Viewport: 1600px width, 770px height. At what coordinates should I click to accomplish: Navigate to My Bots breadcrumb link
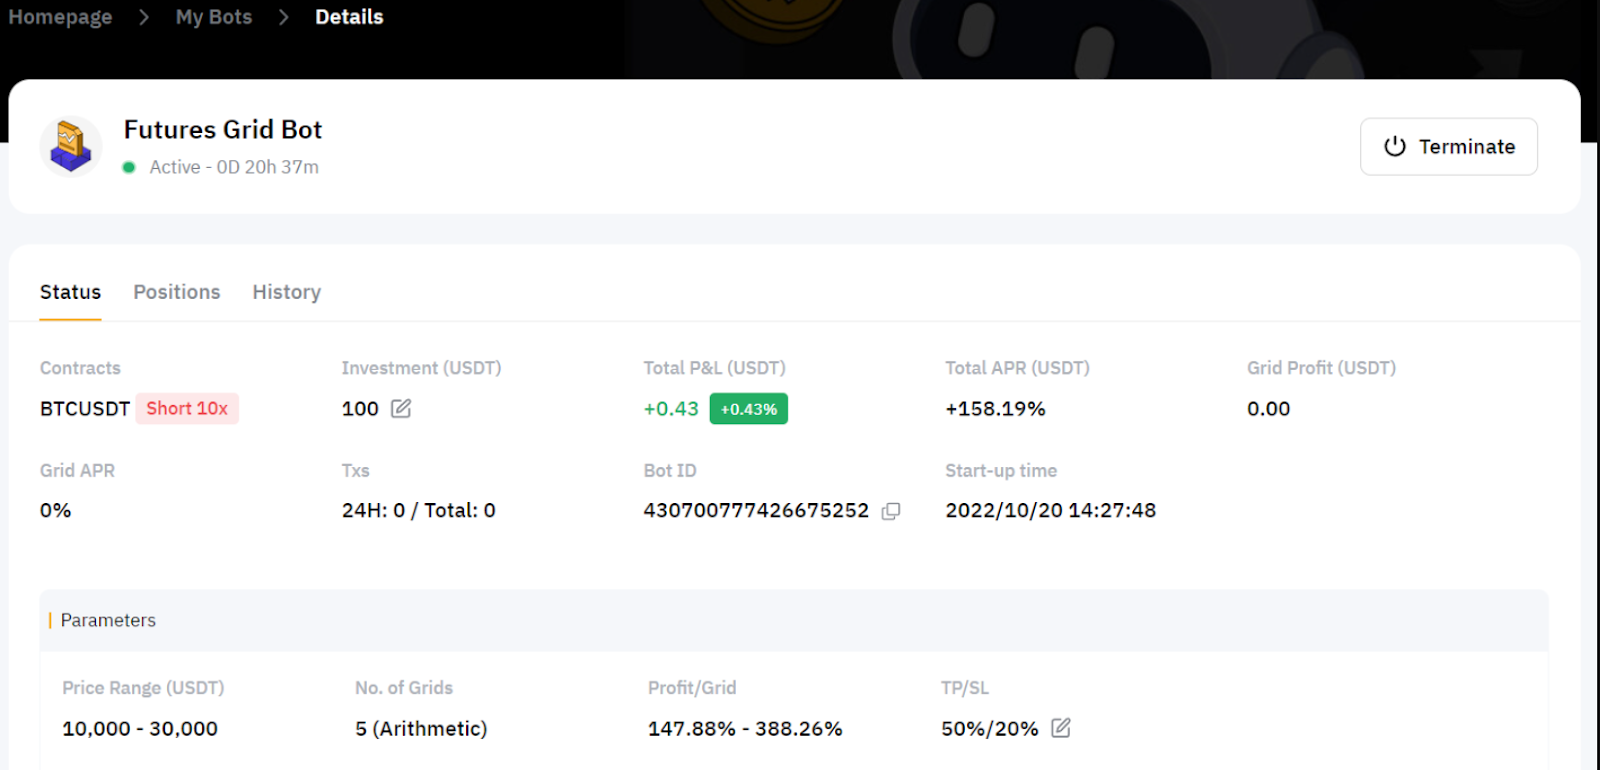(214, 17)
